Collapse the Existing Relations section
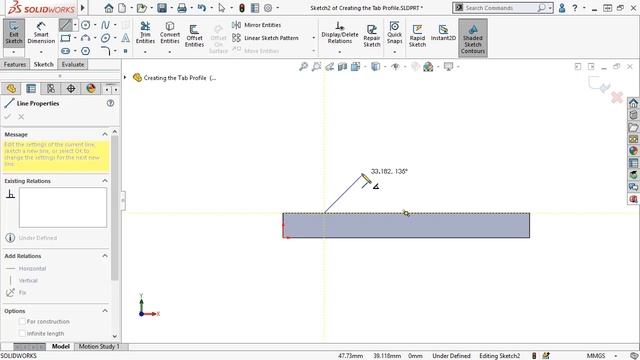The width and height of the screenshot is (640, 360). pyautogui.click(x=105, y=181)
